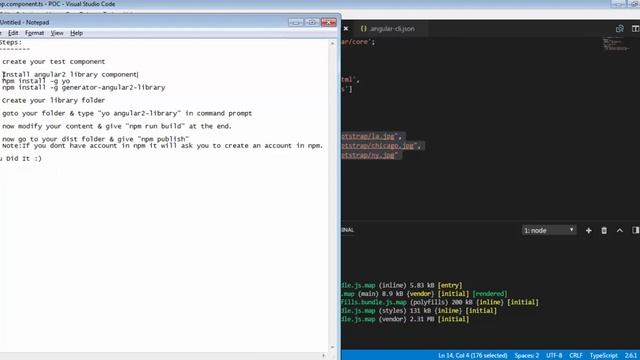The width and height of the screenshot is (640, 360).
Task: Expand the '1: node' terminal selector dropdown
Action: click(549, 231)
